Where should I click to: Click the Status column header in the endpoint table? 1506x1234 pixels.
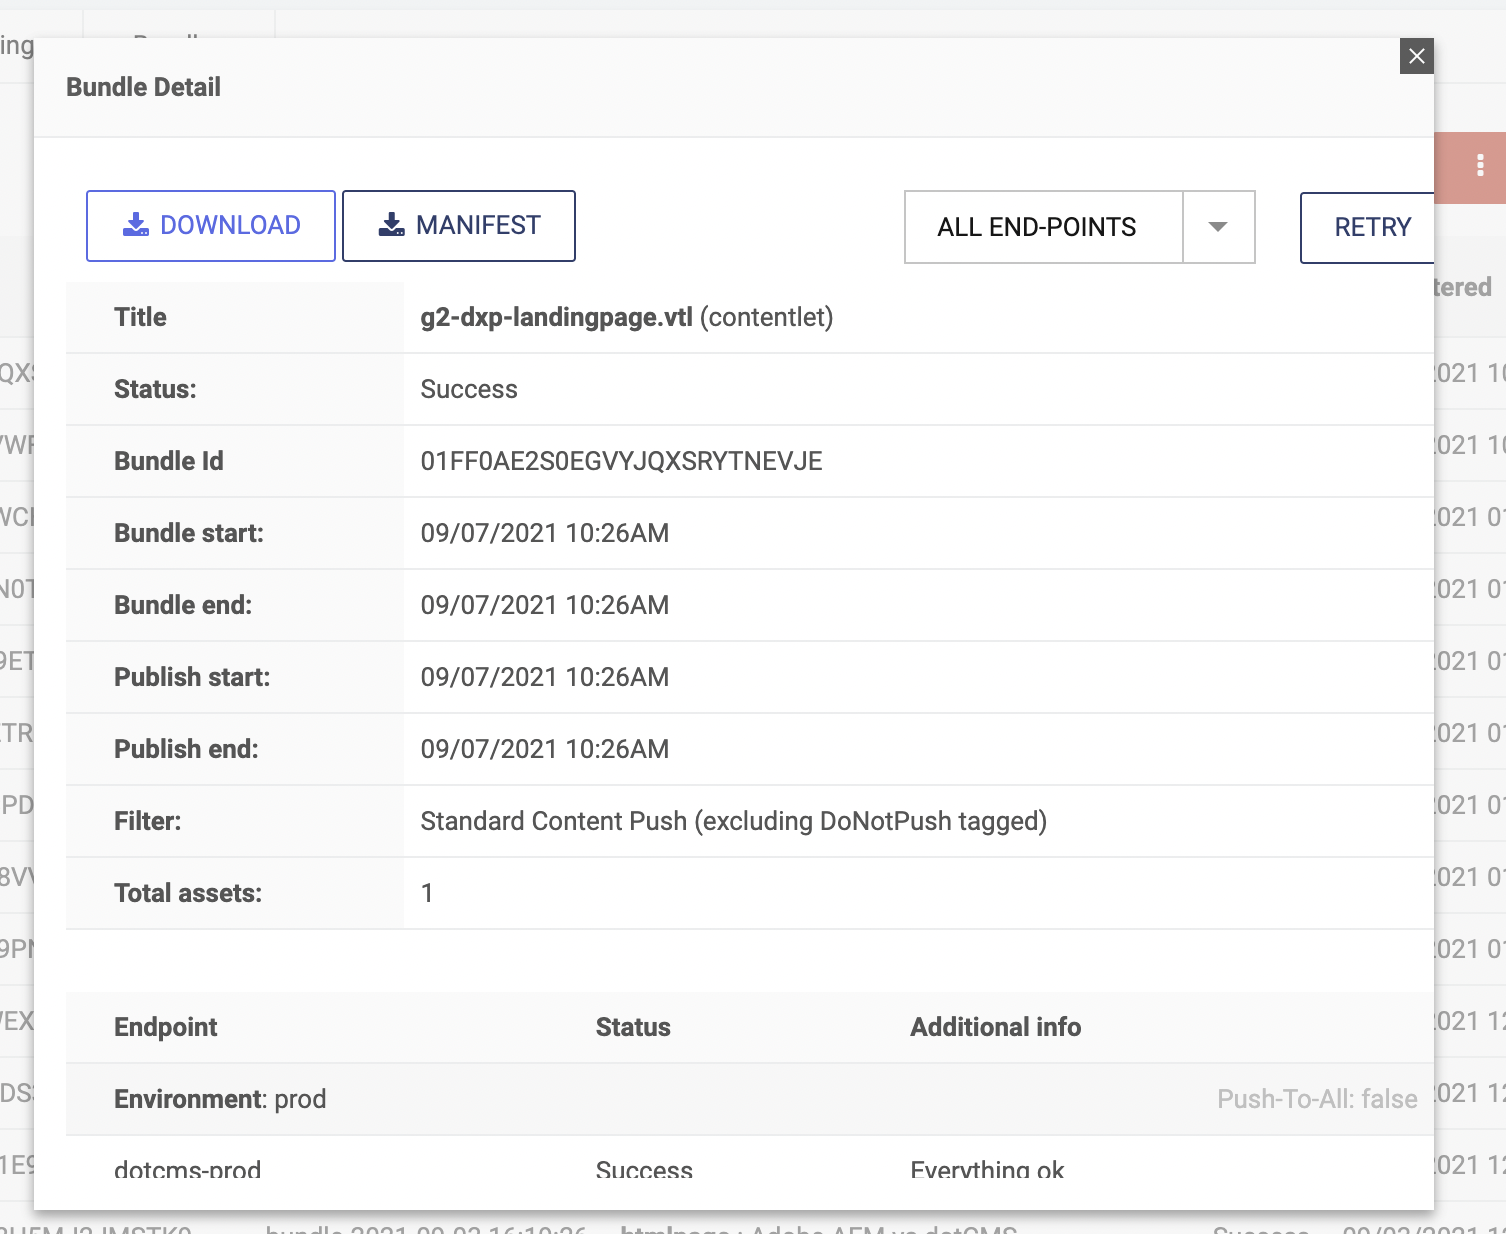pos(632,1027)
